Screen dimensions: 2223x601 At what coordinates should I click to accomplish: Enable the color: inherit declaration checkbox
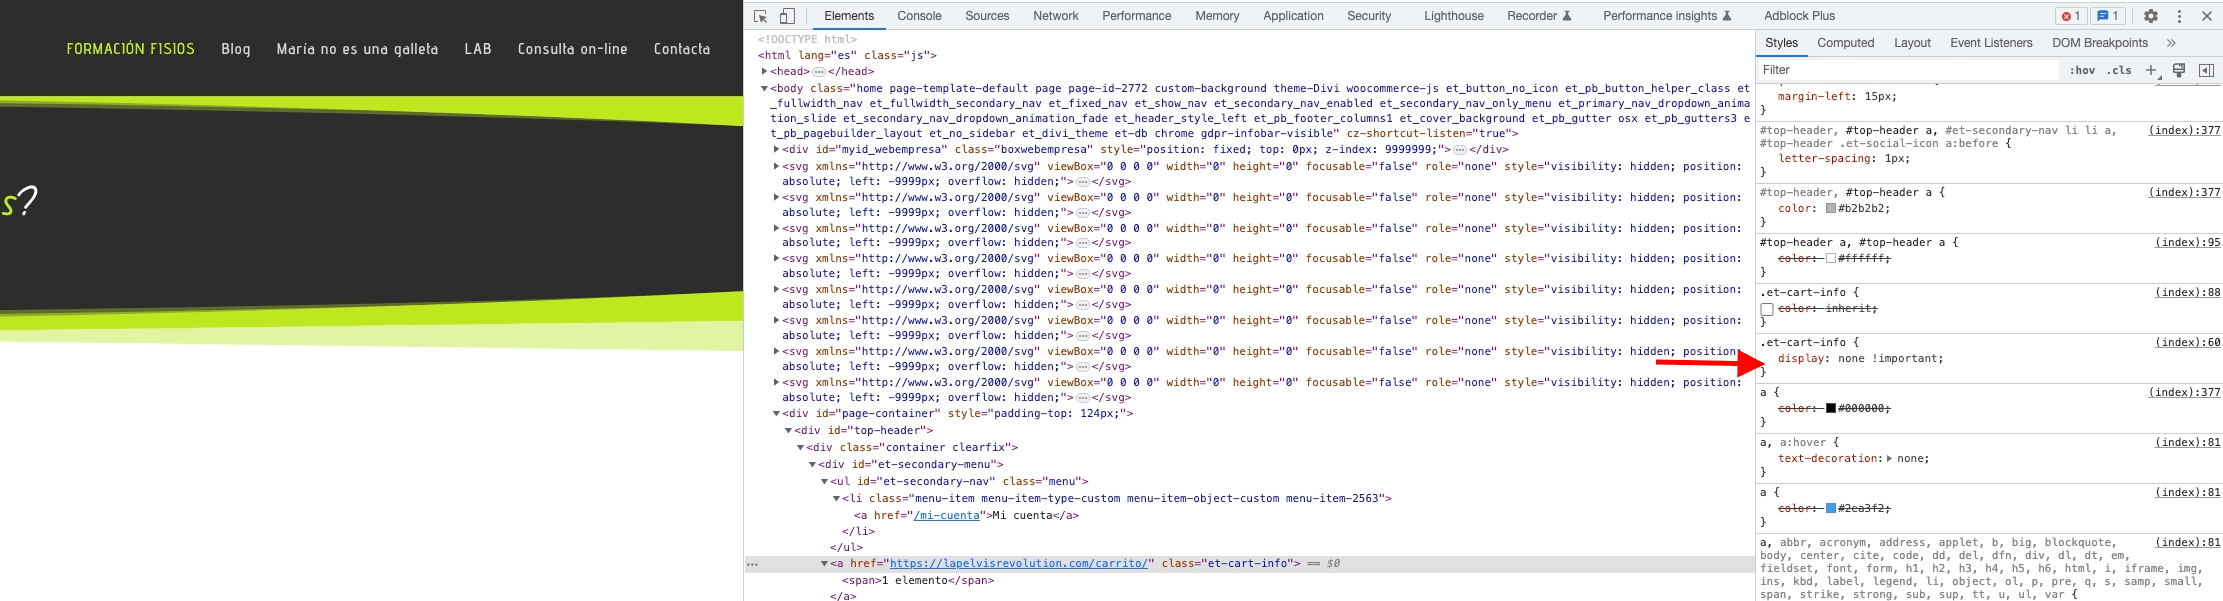(x=1767, y=309)
